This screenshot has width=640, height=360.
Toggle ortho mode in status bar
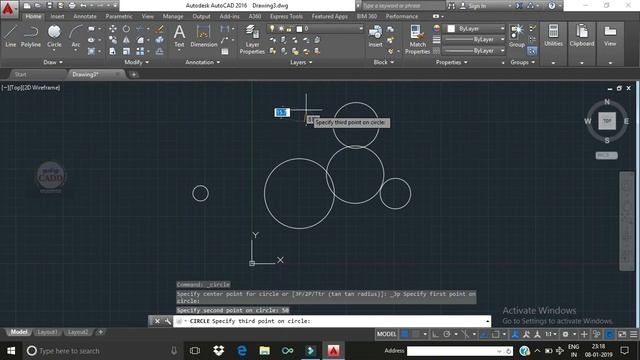pyautogui.click(x=436, y=334)
